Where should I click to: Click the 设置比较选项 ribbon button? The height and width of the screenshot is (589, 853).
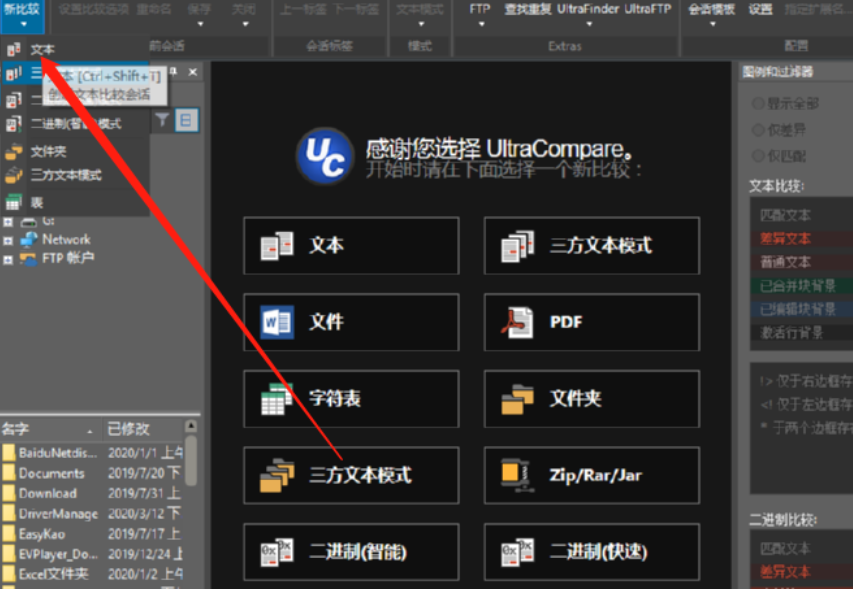pyautogui.click(x=94, y=9)
